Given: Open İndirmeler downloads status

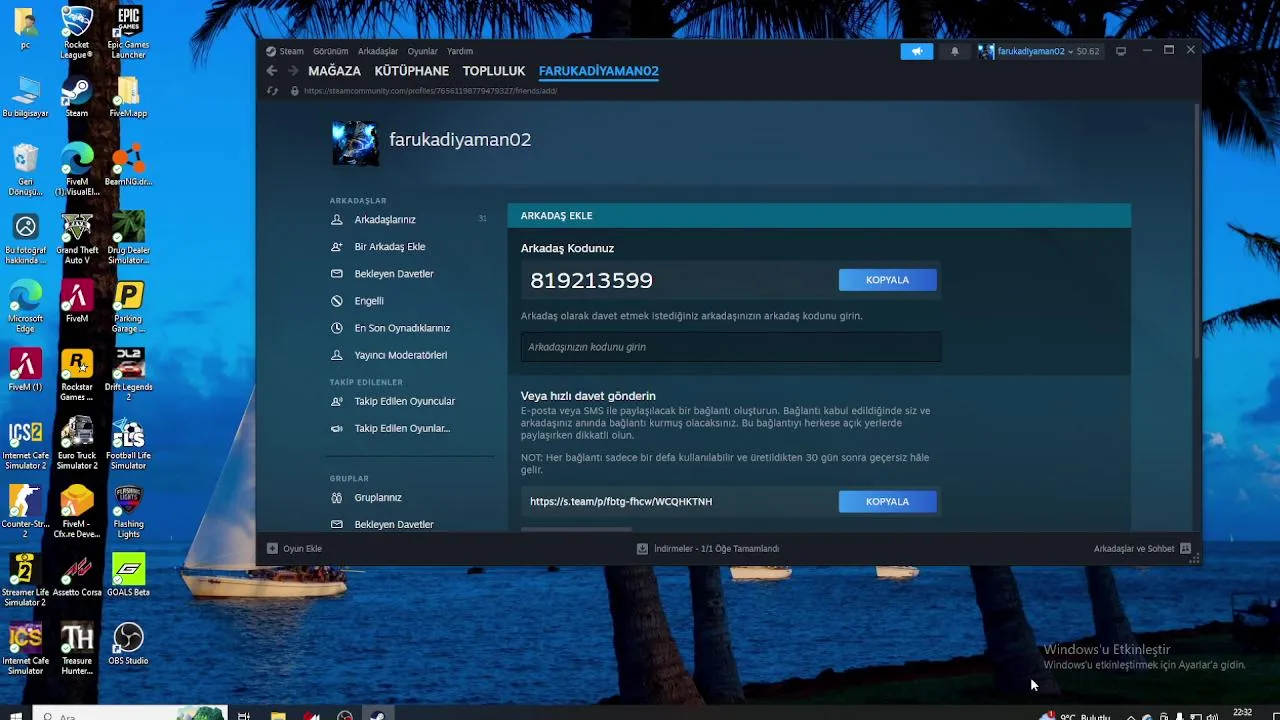Looking at the screenshot, I should click(x=708, y=548).
